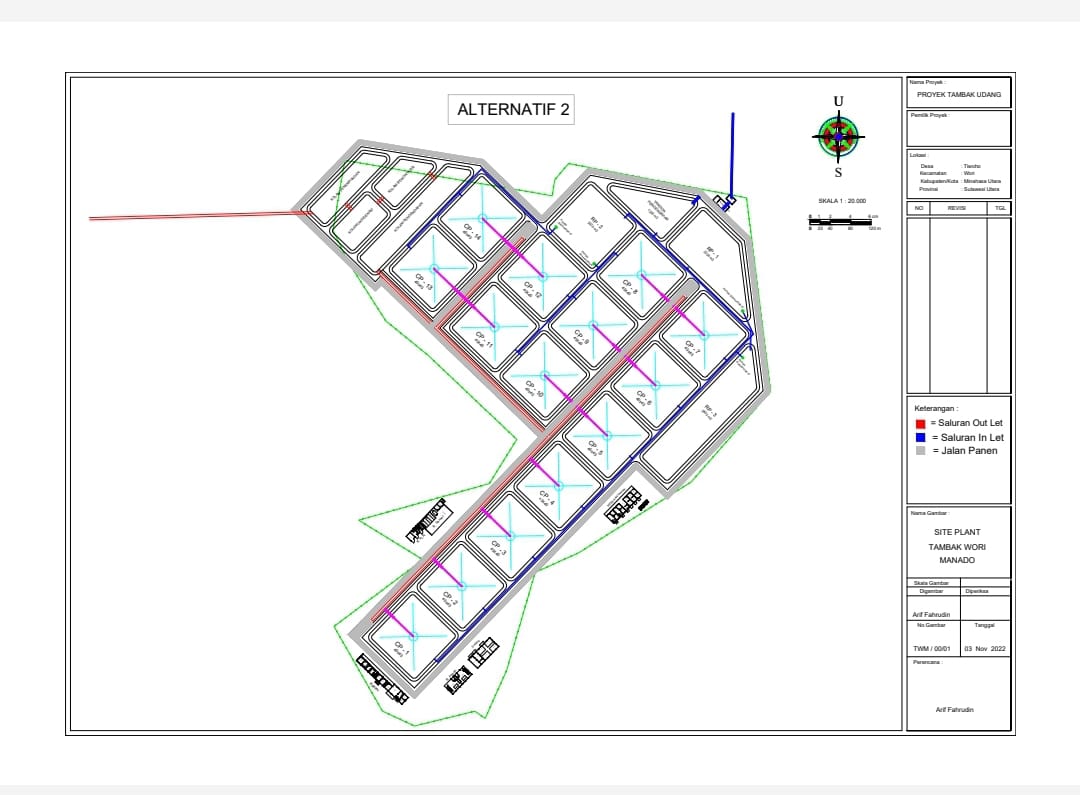
Task: Click the empty Pemilik Proyek field
Action: coord(958,132)
